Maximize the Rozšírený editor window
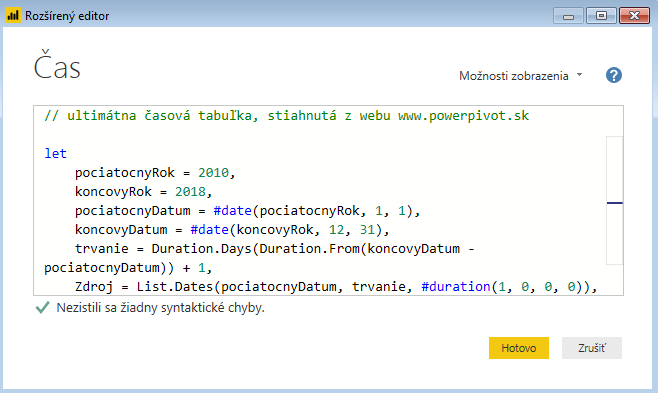Image resolution: width=658 pixels, height=393 pixels. click(601, 16)
